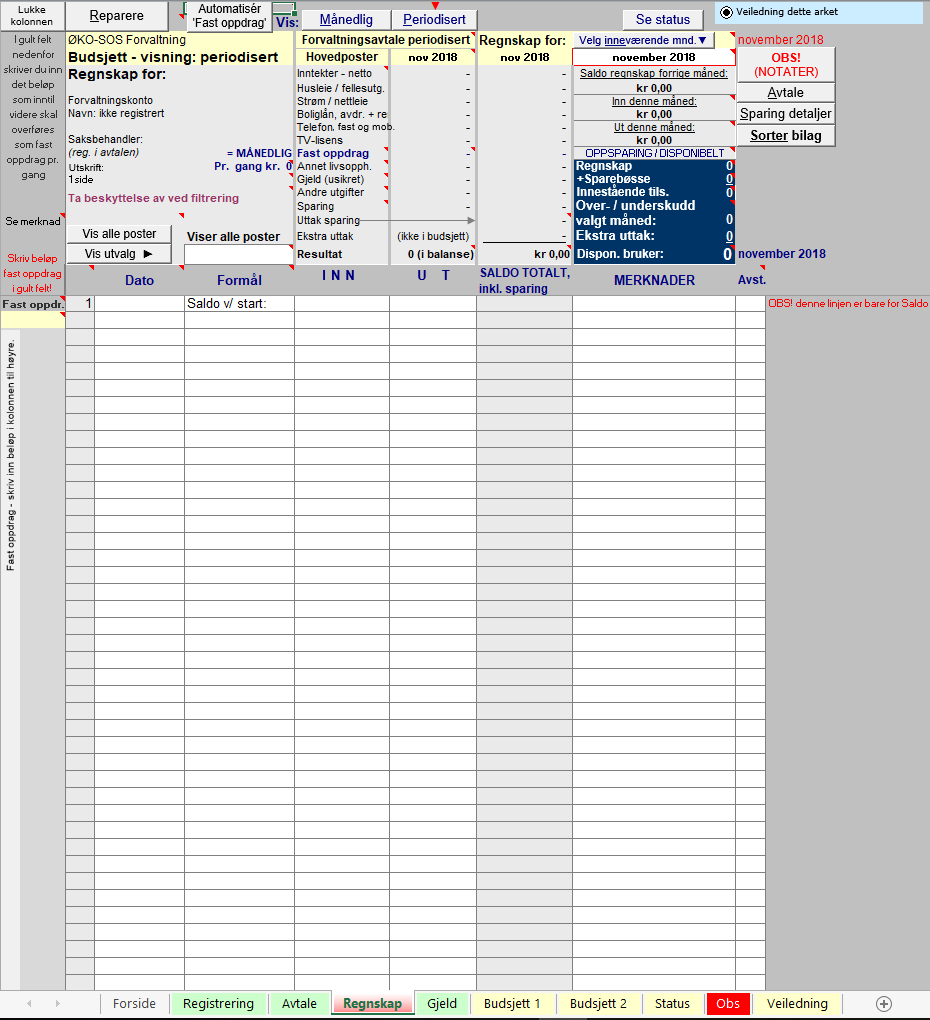Image resolution: width=930 pixels, height=1020 pixels.
Task: Click Lukke kolonnen button
Action: (32, 16)
